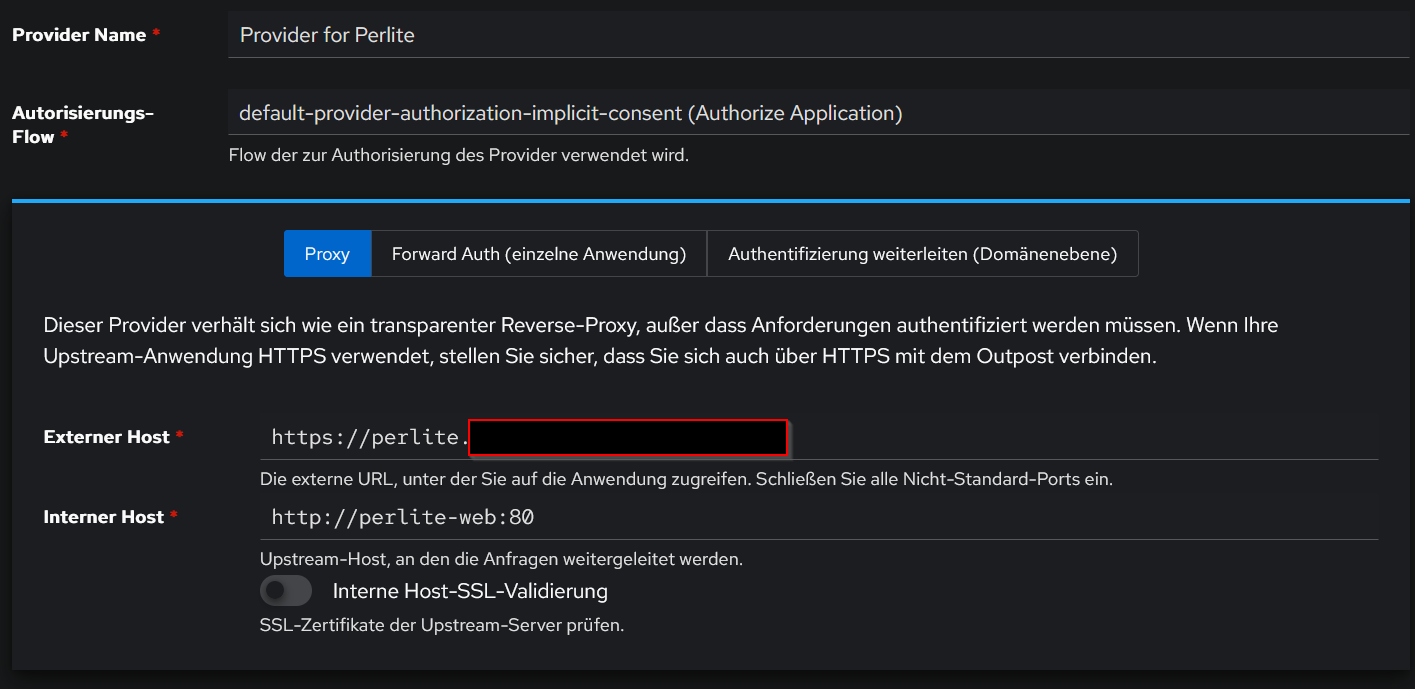Screen dimensions: 1415x689
Task: Enable the Interne Host-SSL-Validierung switch
Action: click(286, 591)
